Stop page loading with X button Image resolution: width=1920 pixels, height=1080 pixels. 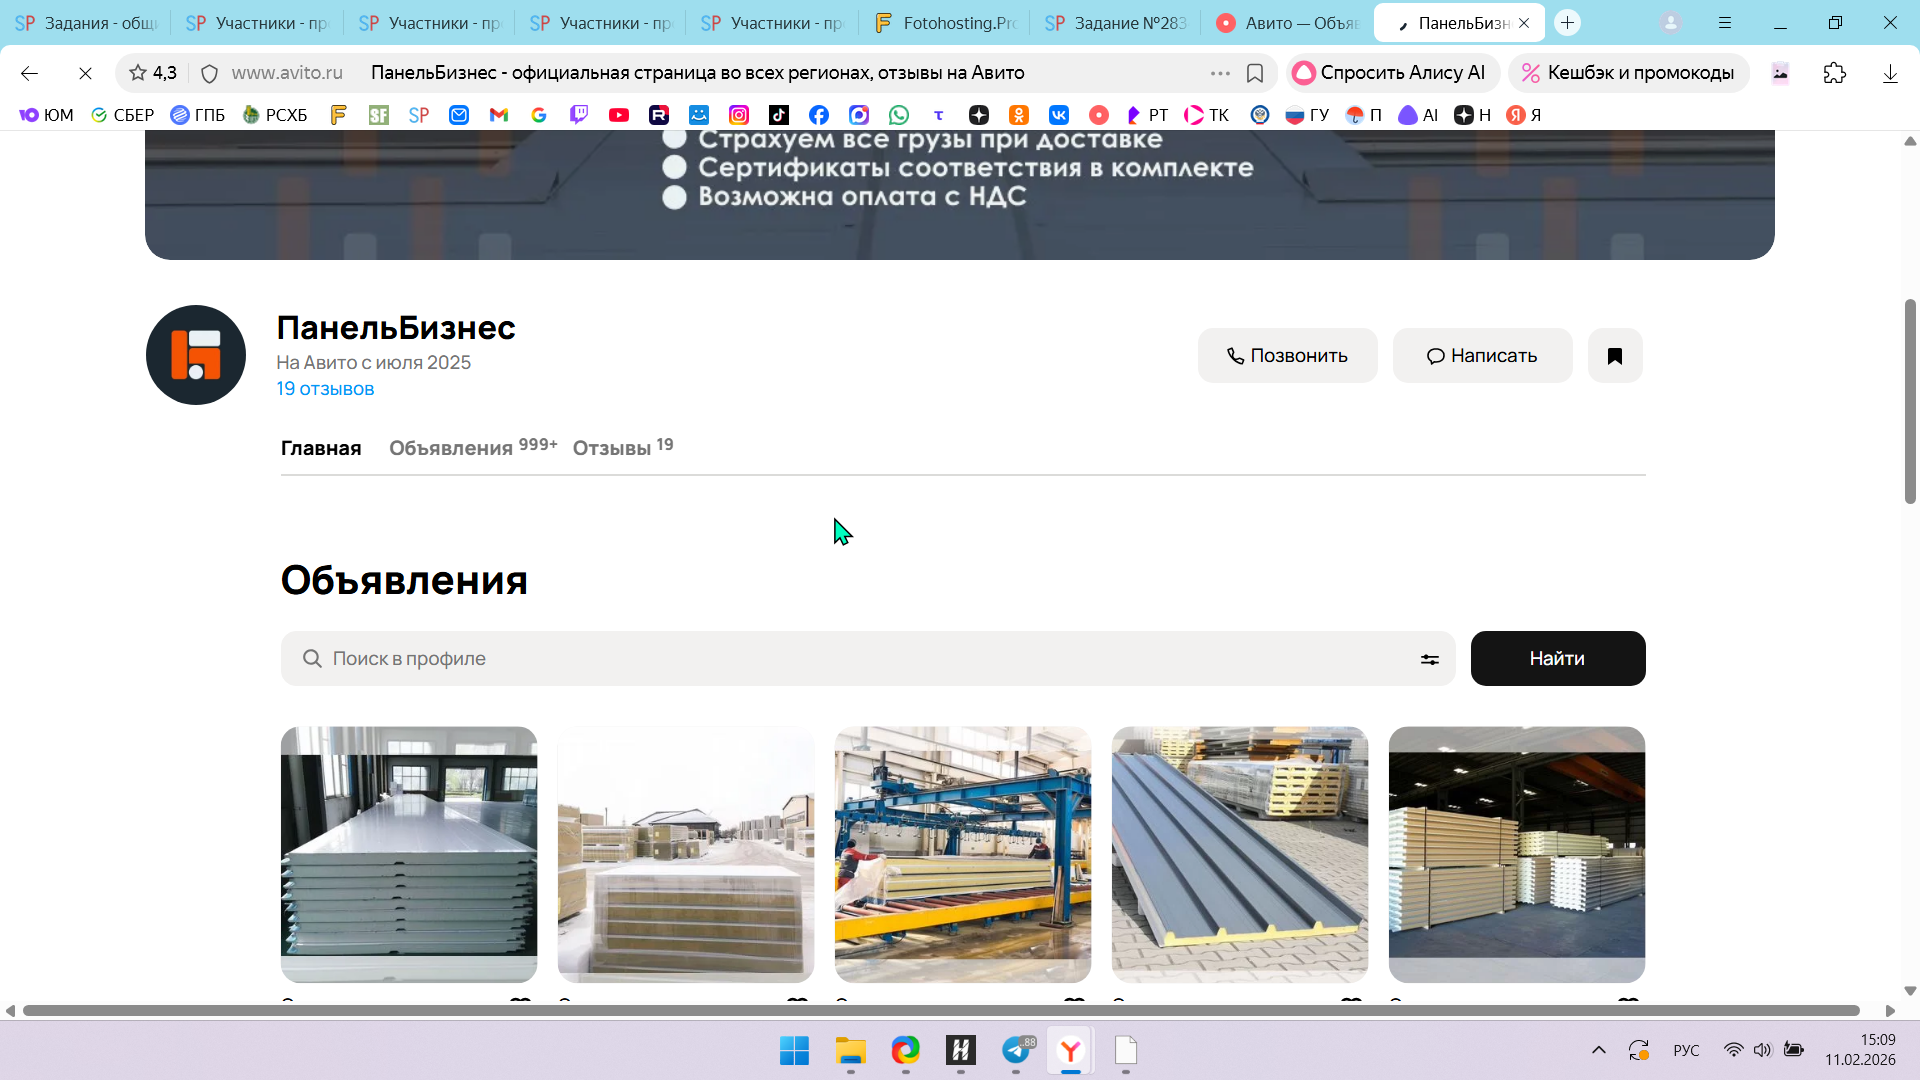pyautogui.click(x=85, y=73)
